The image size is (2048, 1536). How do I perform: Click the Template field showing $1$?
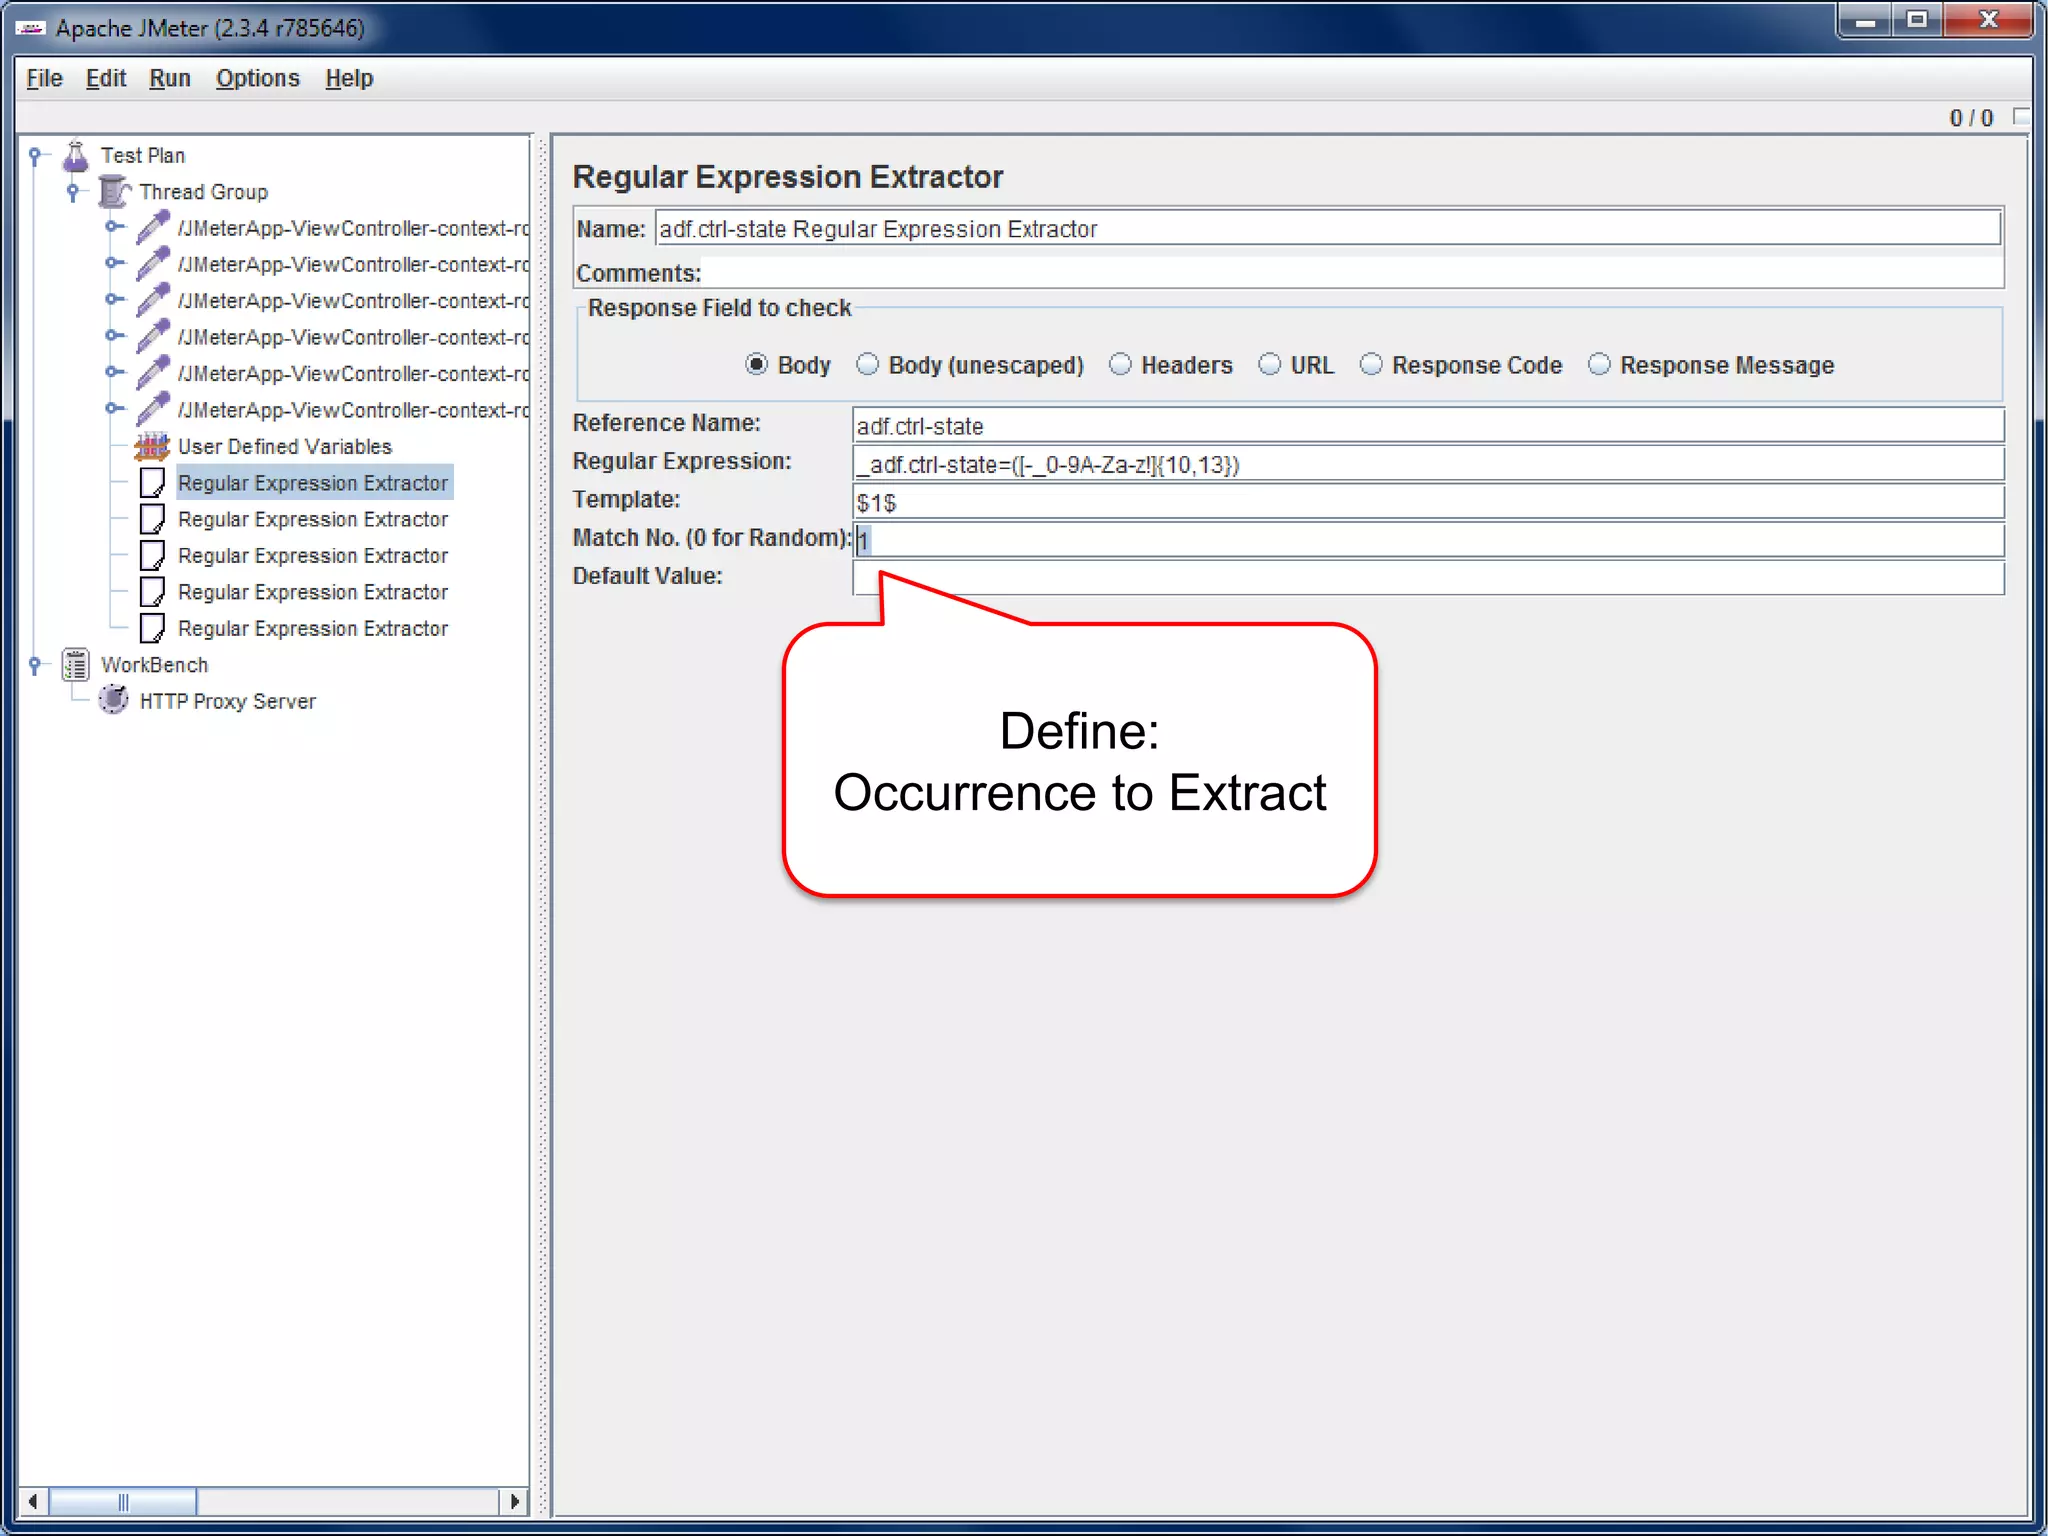tap(1428, 501)
